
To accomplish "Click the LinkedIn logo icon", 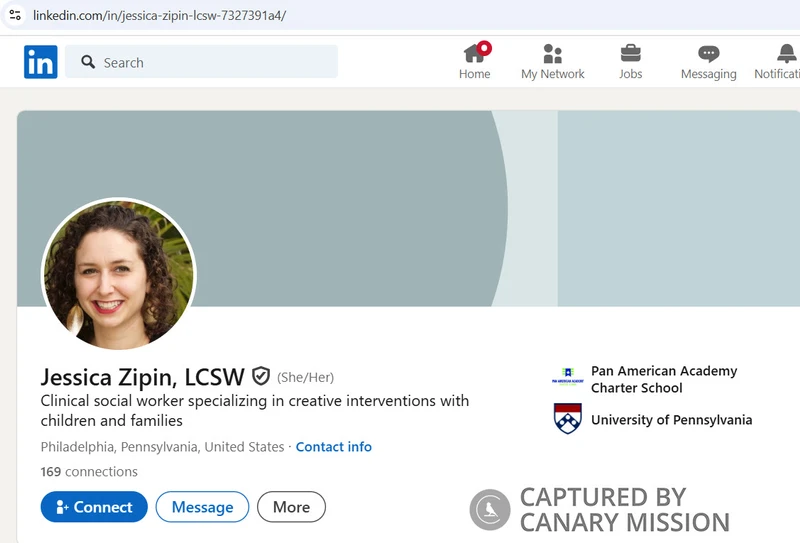I will pos(41,62).
